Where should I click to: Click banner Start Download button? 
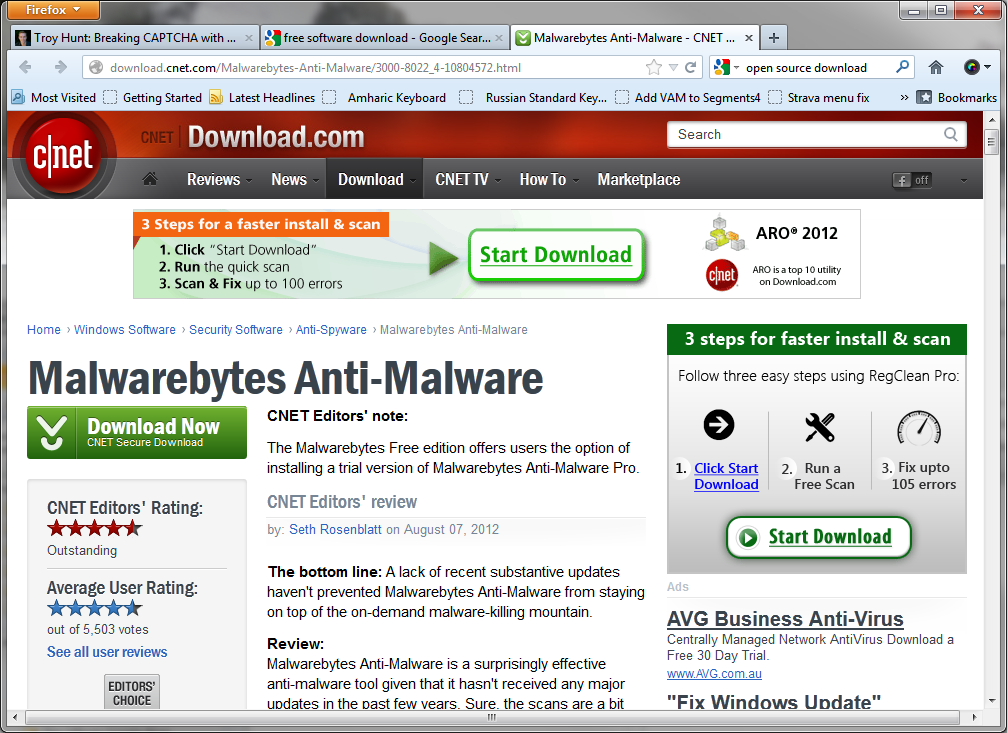pos(556,255)
